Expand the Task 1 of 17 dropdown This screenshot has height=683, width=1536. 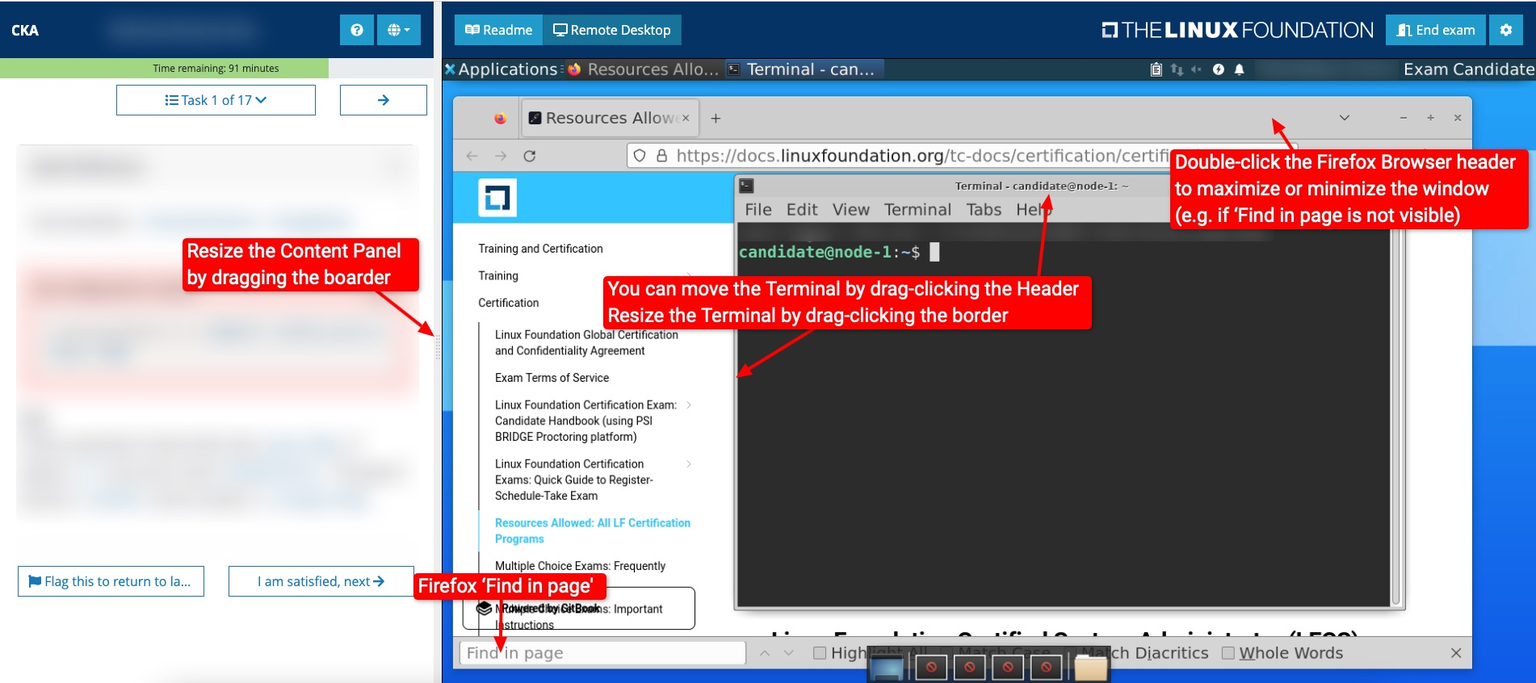point(216,100)
